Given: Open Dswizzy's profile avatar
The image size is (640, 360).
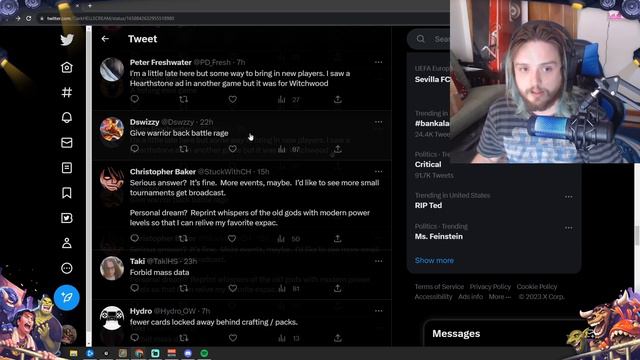Looking at the screenshot, I should pyautogui.click(x=112, y=129).
